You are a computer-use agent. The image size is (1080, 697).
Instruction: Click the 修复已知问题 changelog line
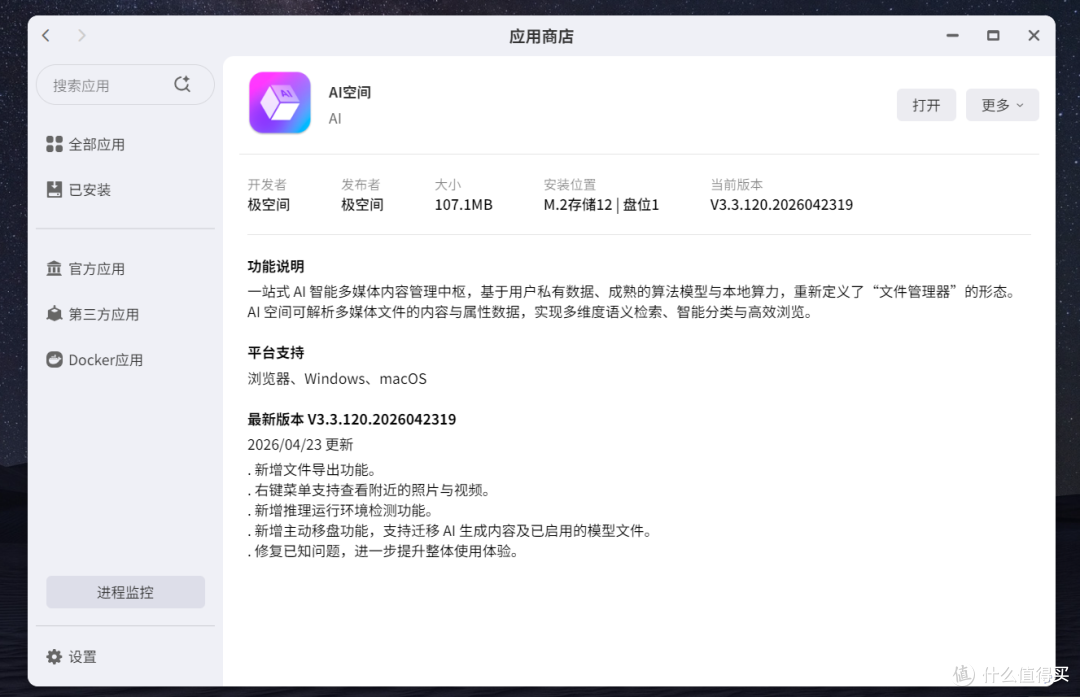coord(383,551)
